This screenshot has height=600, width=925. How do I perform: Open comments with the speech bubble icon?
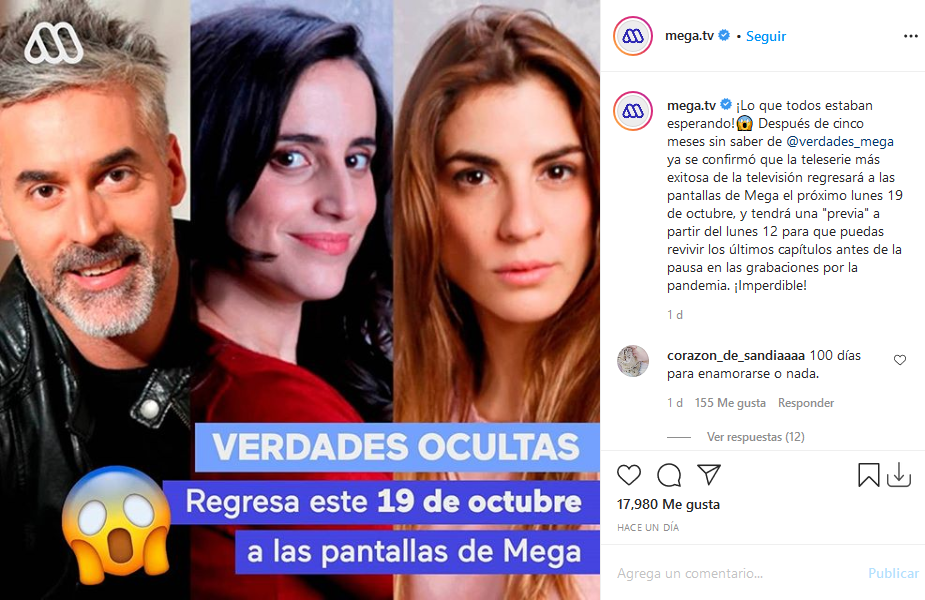point(669,475)
